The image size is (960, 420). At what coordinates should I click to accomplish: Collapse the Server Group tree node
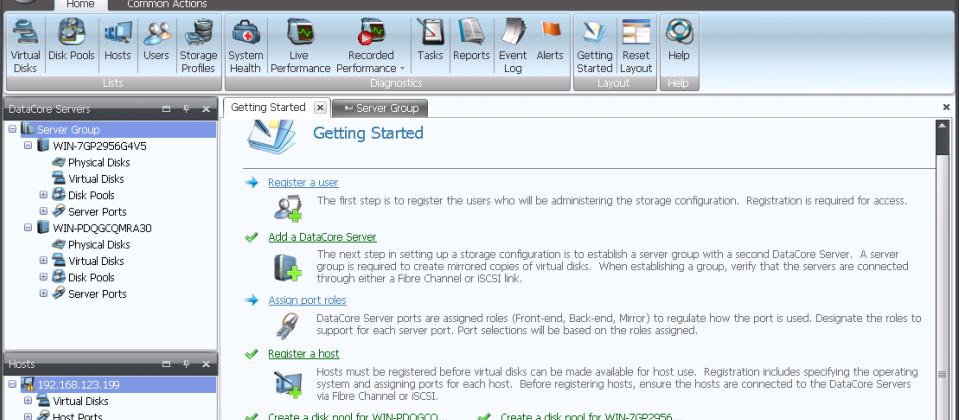[x=13, y=129]
